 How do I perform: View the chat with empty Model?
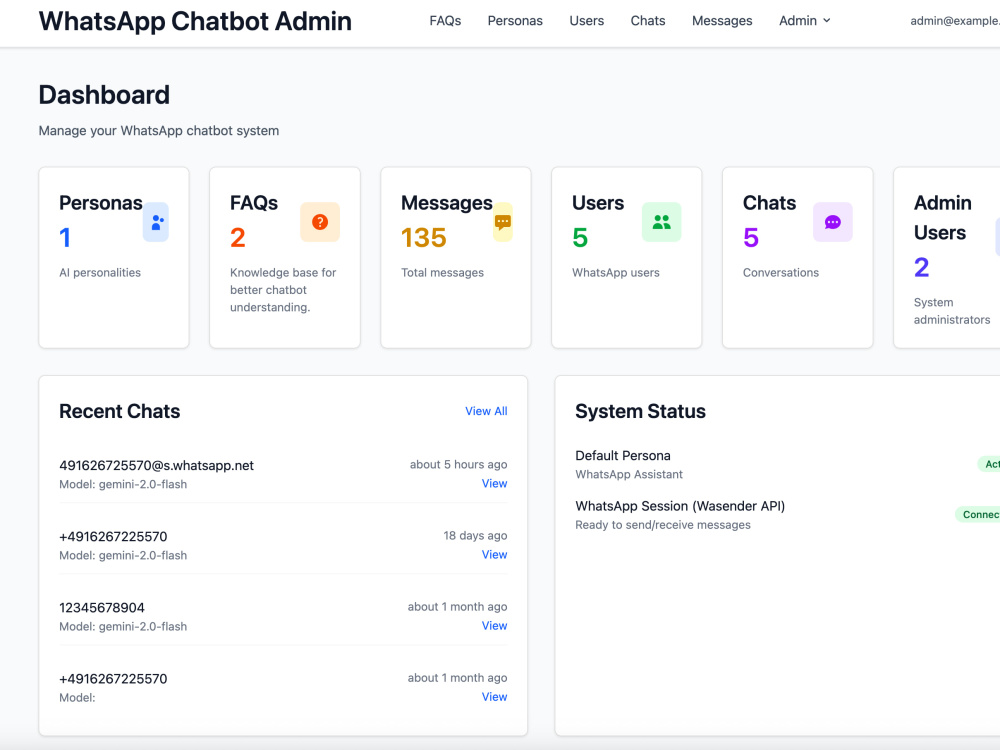494,697
